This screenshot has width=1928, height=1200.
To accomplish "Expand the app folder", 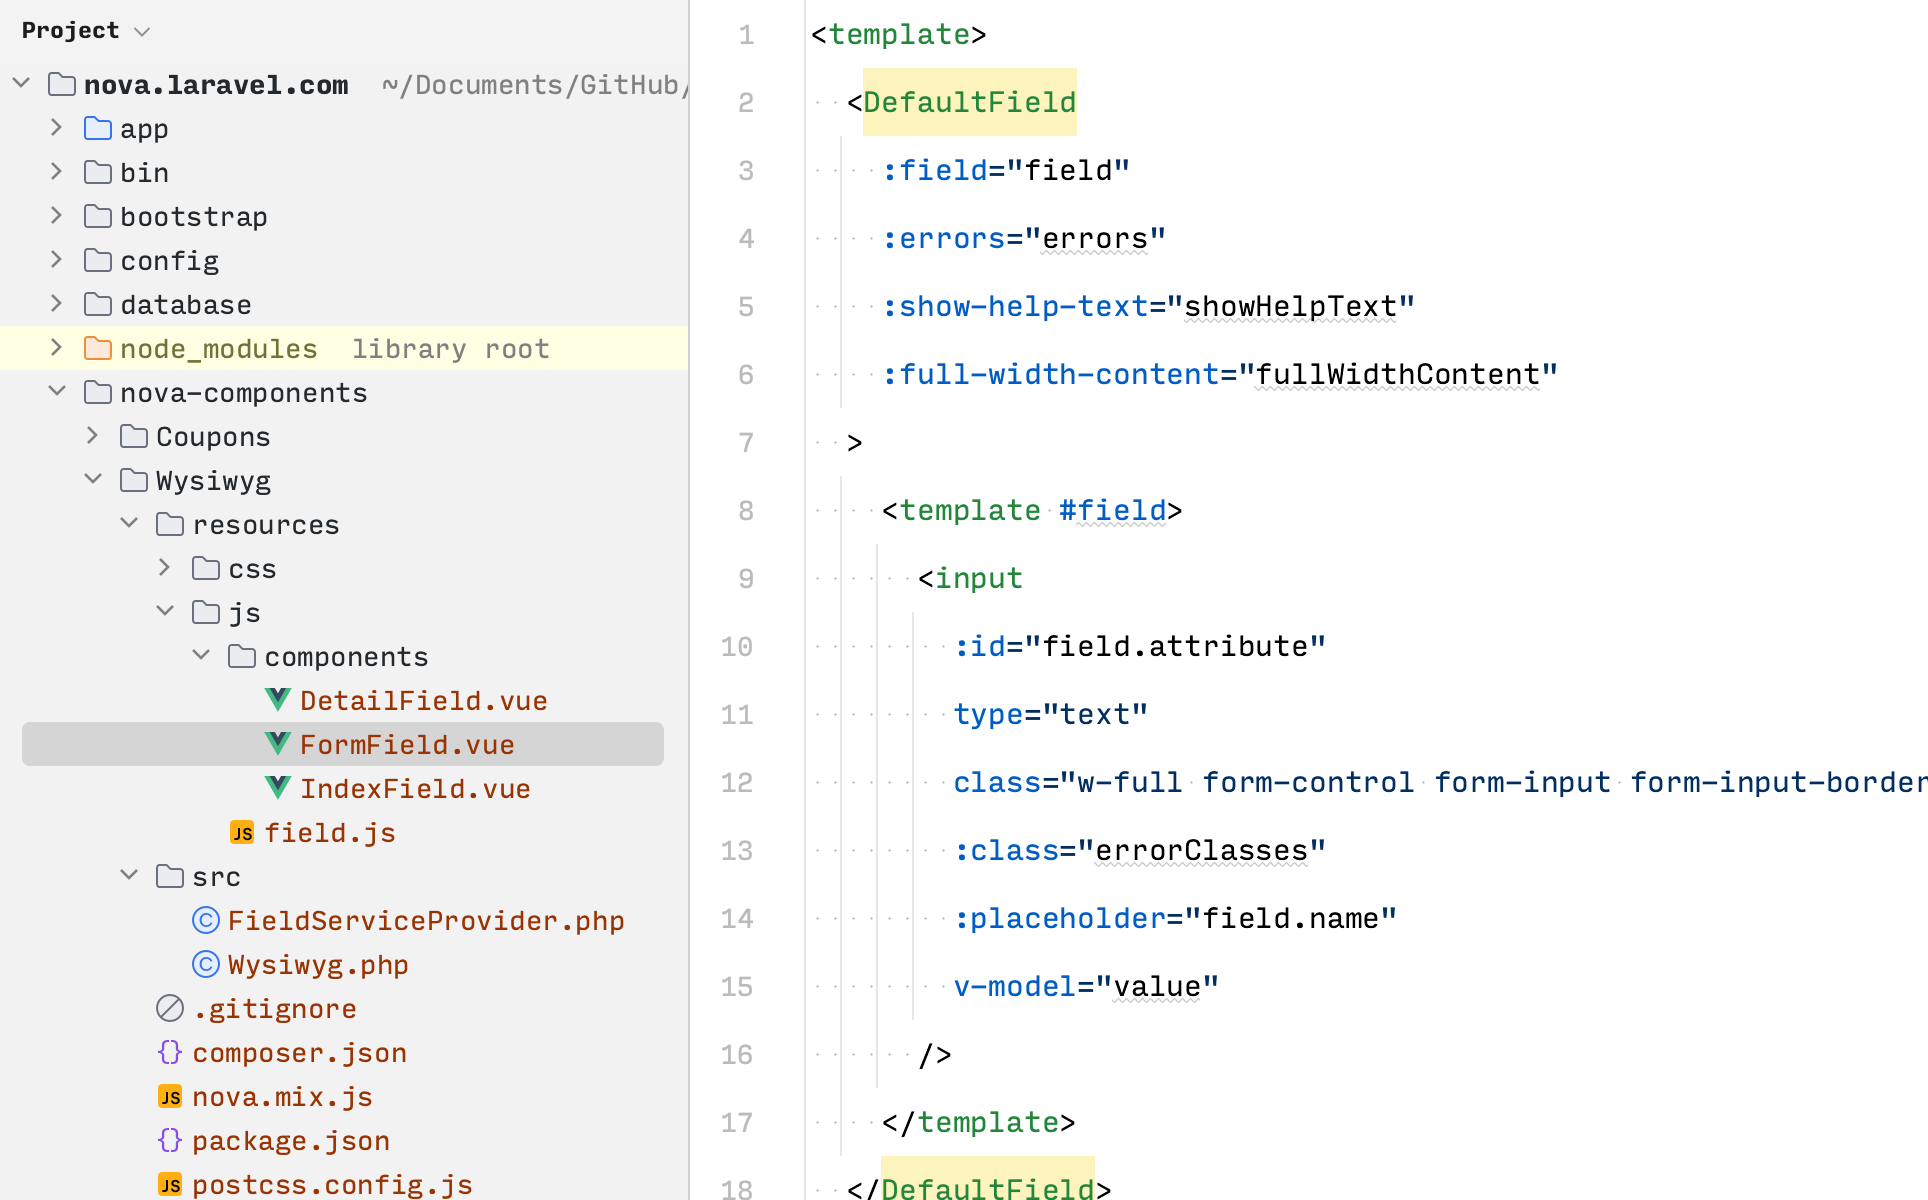I will [57, 127].
